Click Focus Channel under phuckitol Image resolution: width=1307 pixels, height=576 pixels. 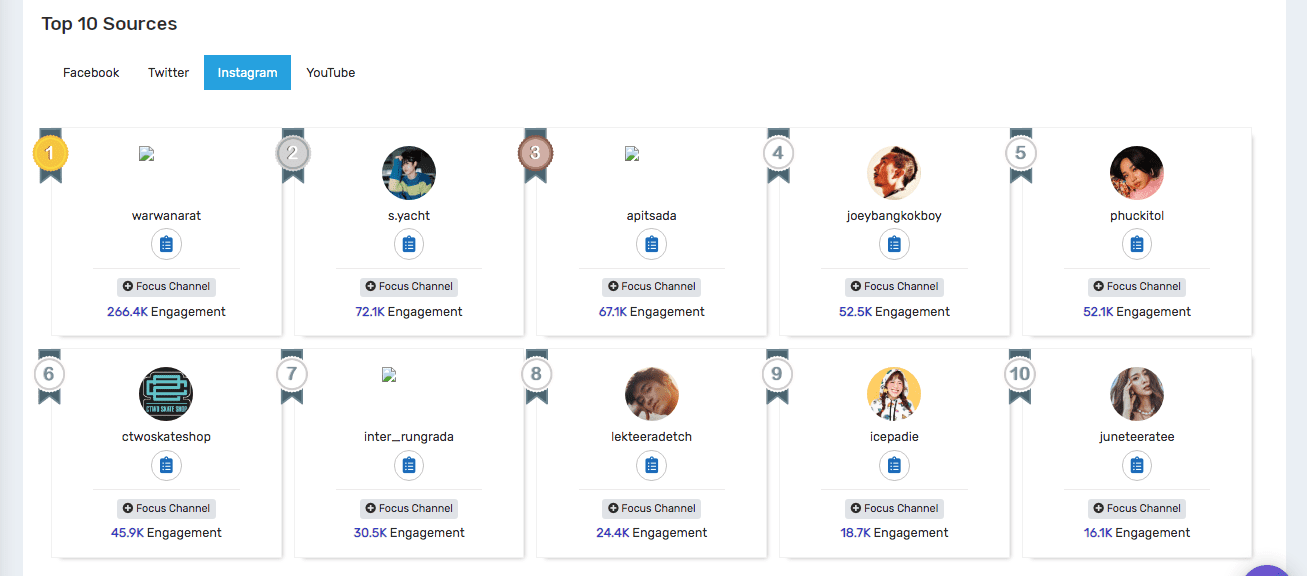pyautogui.click(x=1137, y=287)
